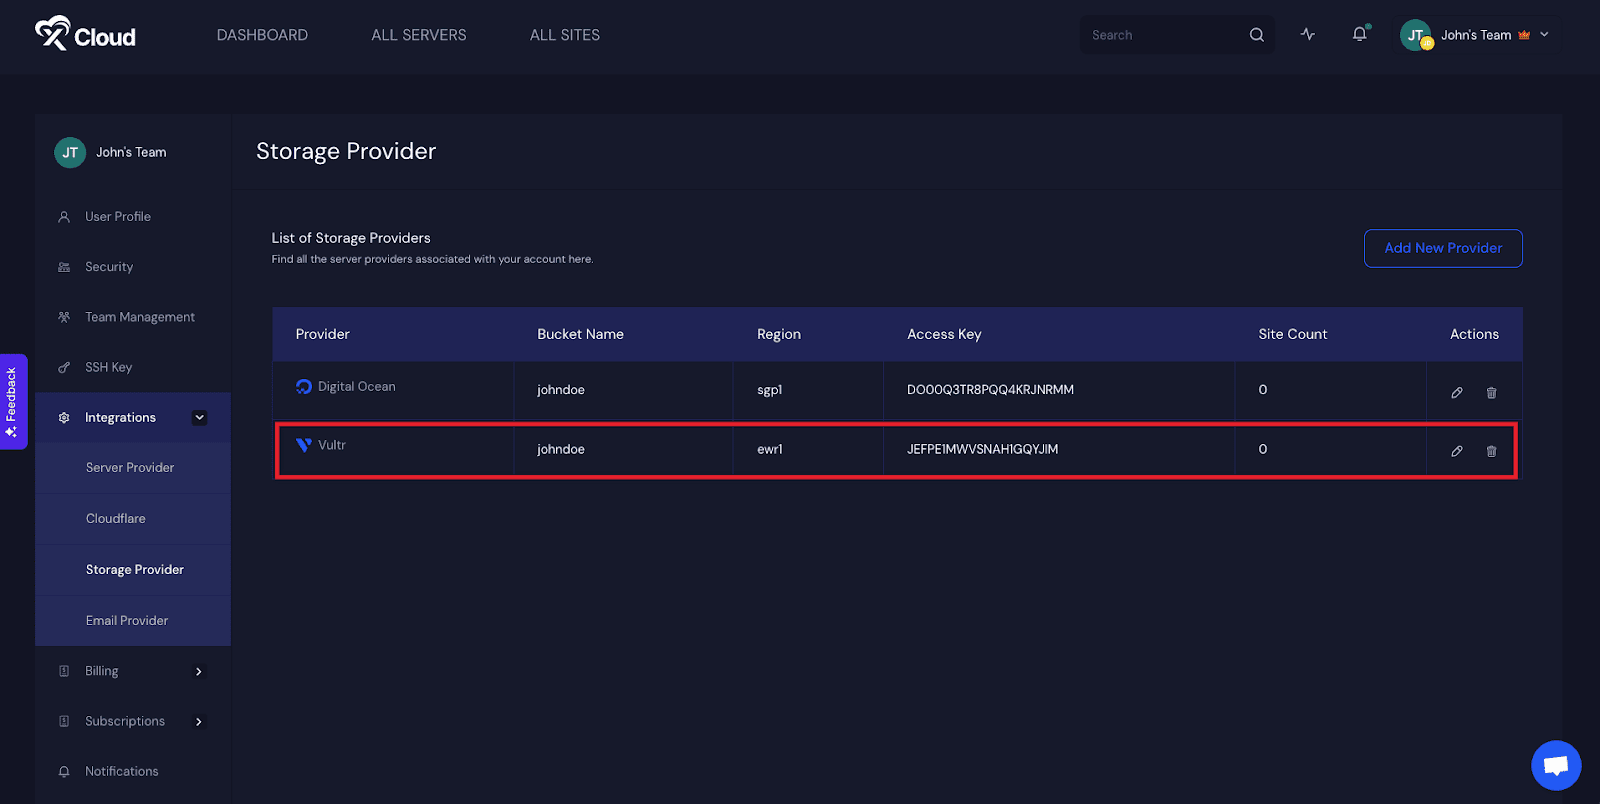Click the xCloud logo

point(86,35)
